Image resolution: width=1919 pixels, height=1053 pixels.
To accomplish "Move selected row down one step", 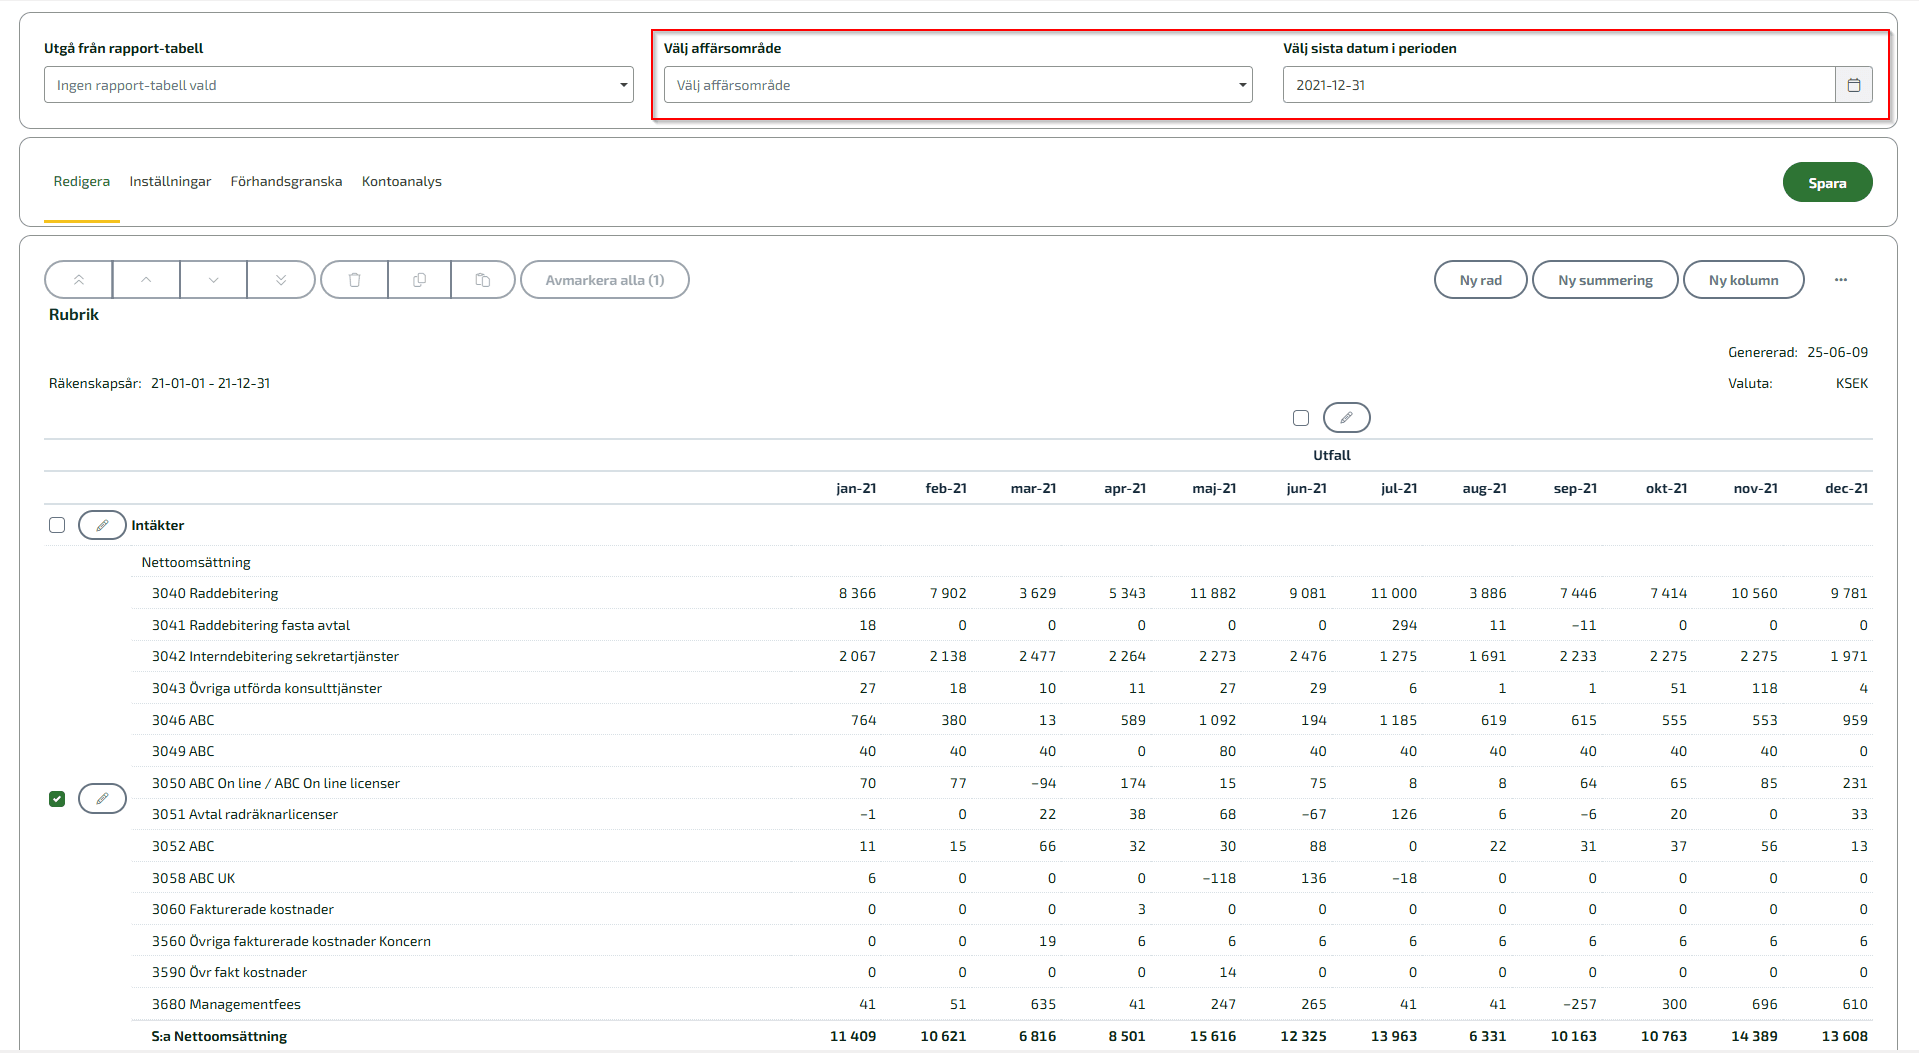I will [x=214, y=280].
